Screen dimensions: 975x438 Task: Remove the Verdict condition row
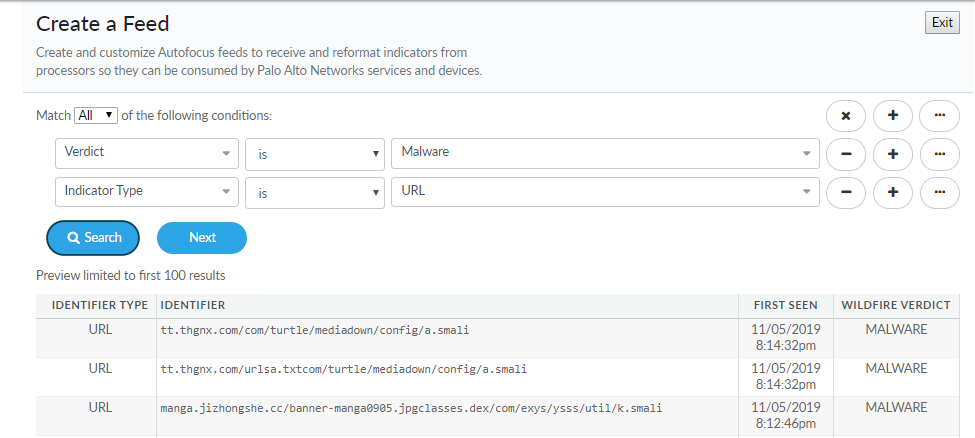click(x=846, y=154)
